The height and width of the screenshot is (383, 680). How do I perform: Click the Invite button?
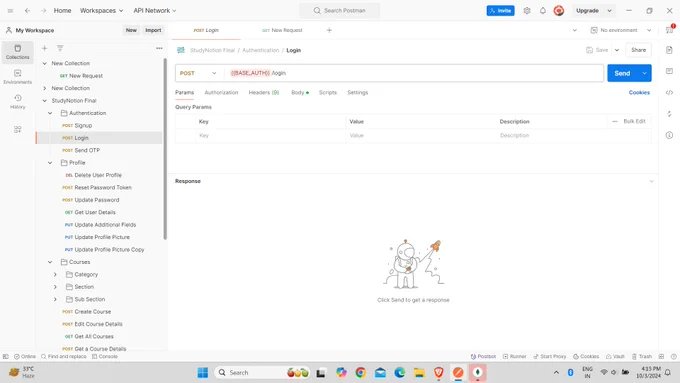click(500, 10)
